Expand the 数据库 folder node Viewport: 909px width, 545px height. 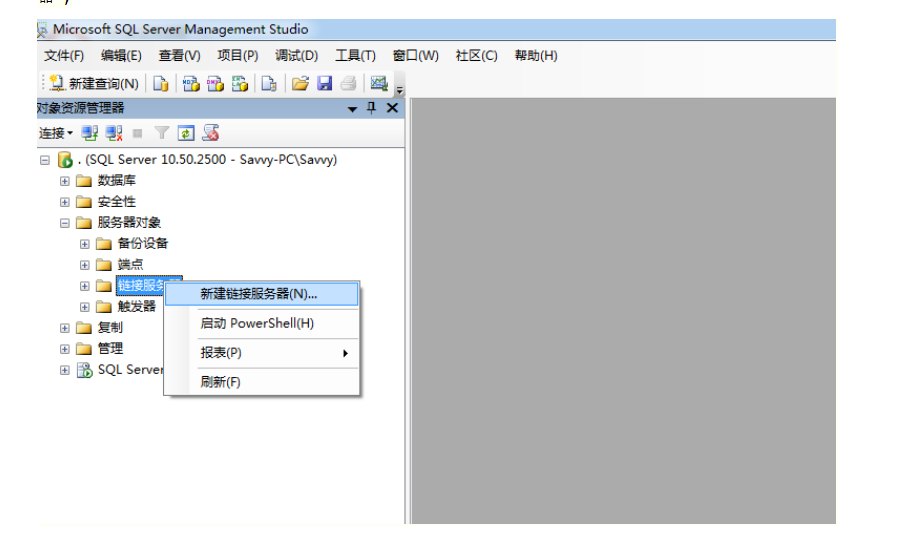[64, 181]
